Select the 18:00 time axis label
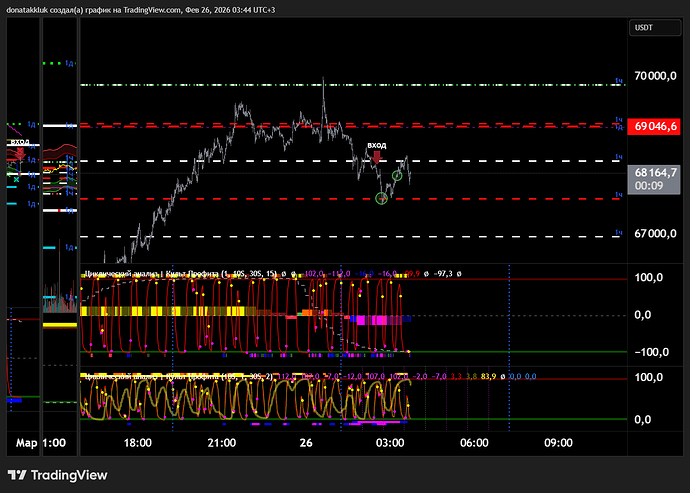The height and width of the screenshot is (493, 690). (x=137, y=442)
